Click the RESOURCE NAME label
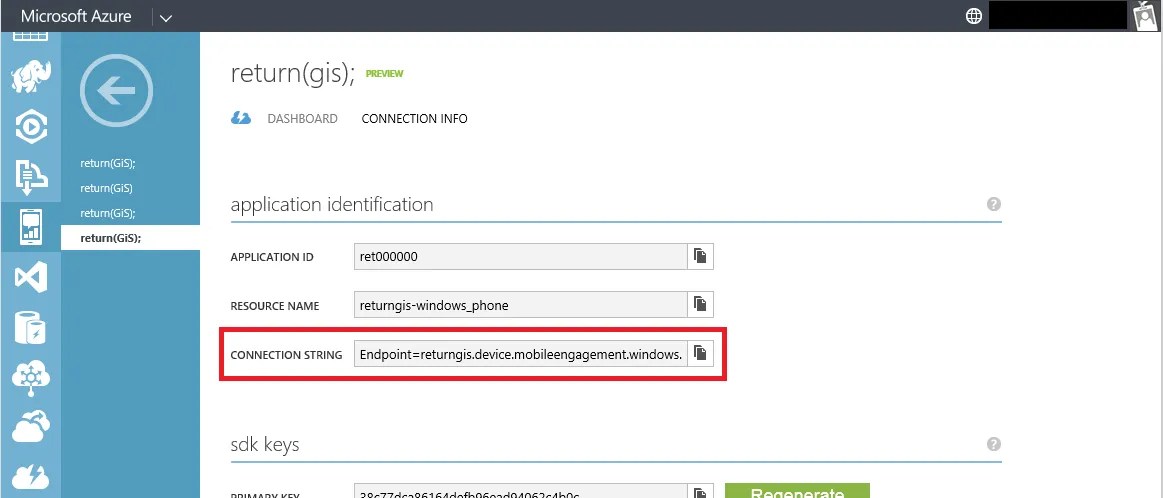Viewport: 1163px width, 498px height. [275, 306]
